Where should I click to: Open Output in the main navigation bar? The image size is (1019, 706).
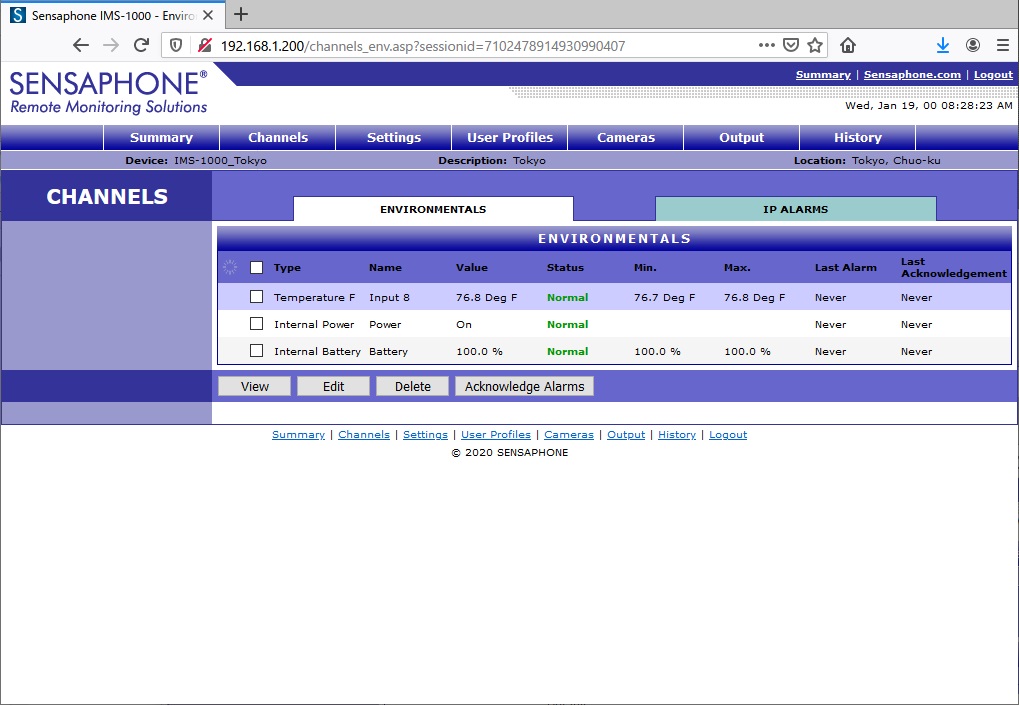tap(742, 137)
